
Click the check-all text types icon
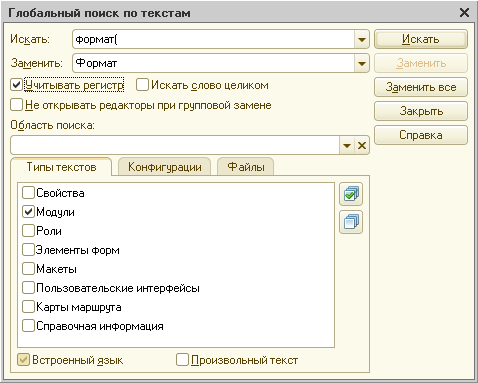click(351, 194)
